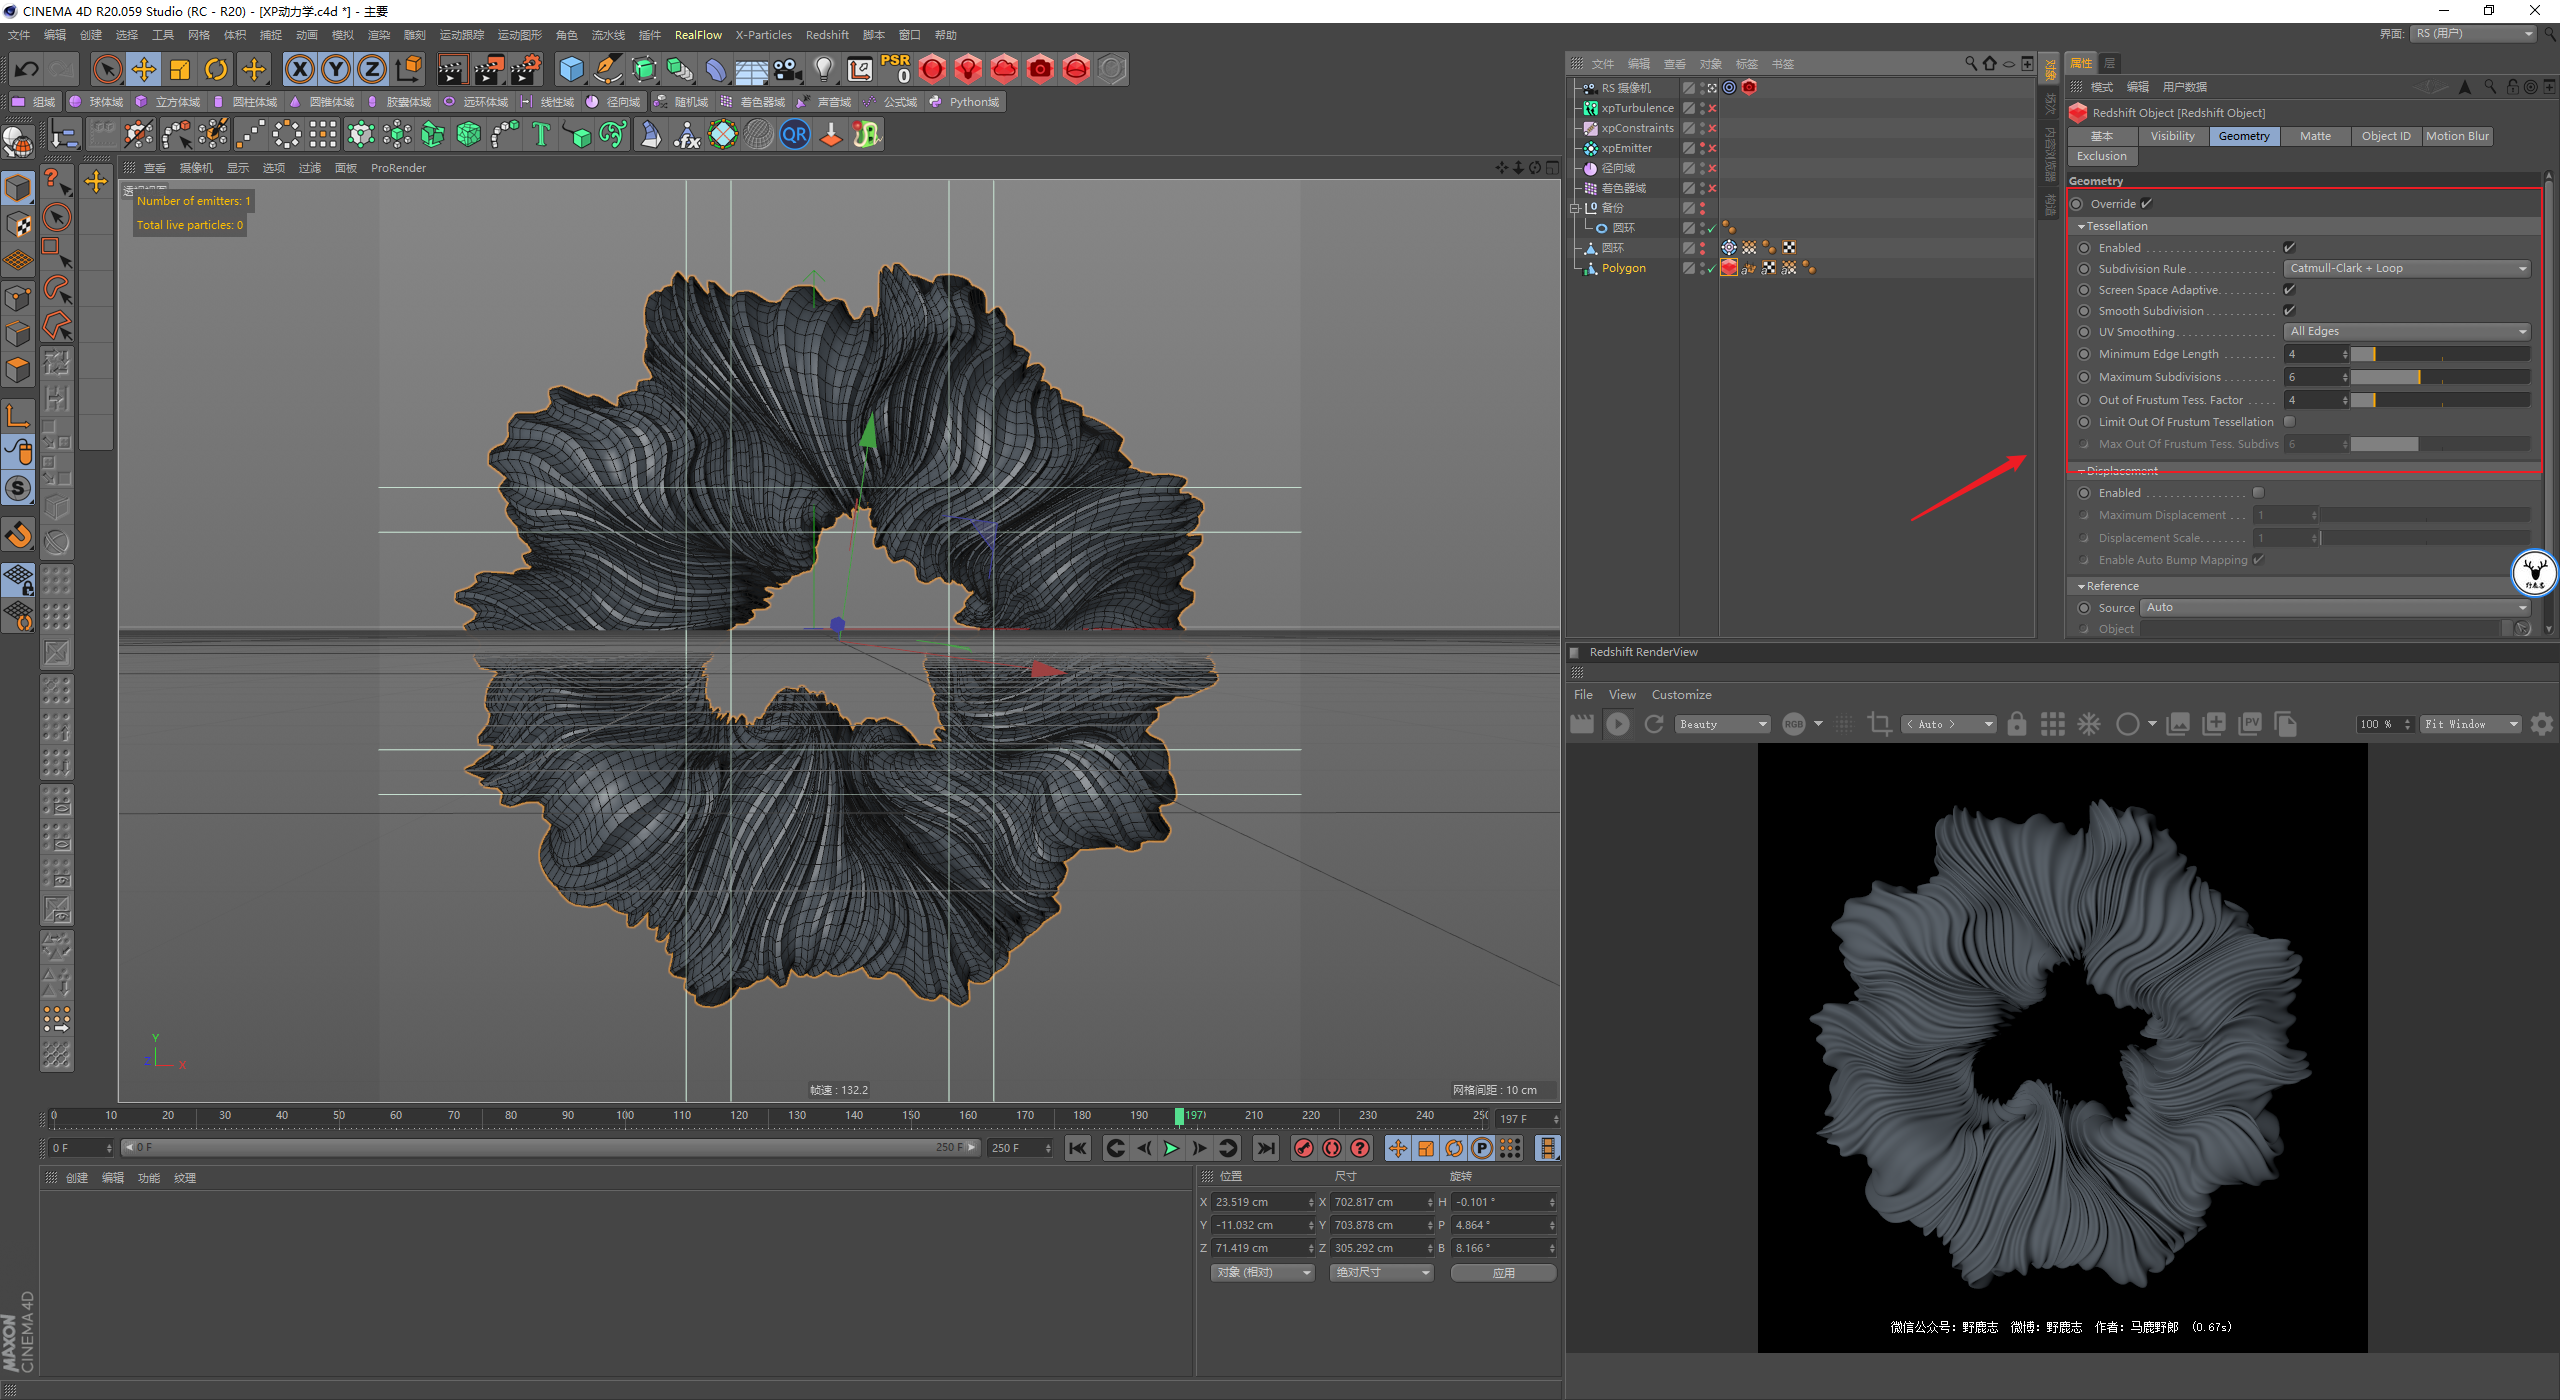Enable Limit Out Of Frustum Tessellation
Image resolution: width=2560 pixels, height=1400 pixels.
pos(2289,422)
